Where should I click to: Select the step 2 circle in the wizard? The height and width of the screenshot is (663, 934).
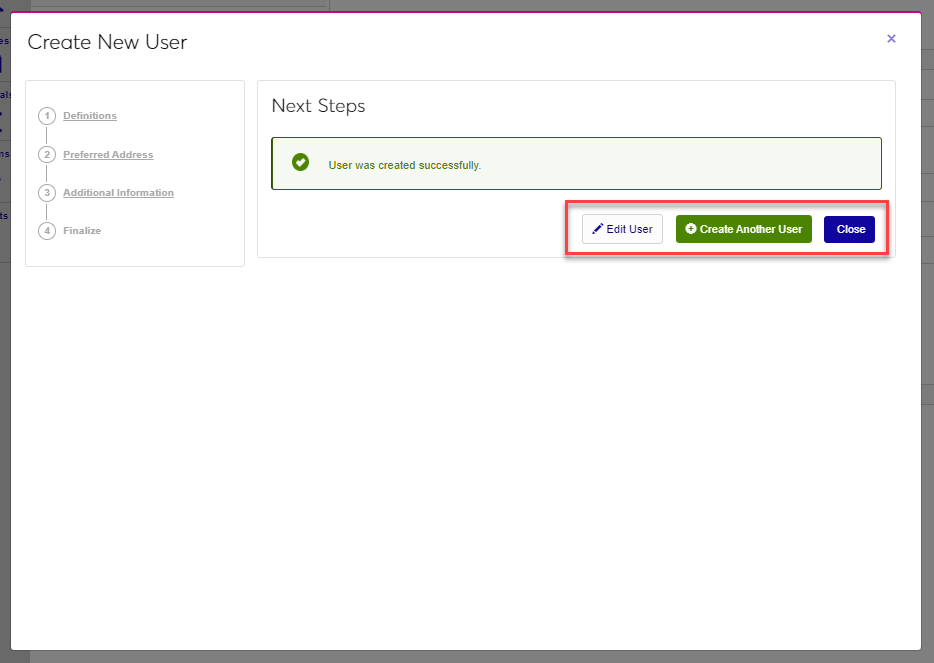(47, 155)
